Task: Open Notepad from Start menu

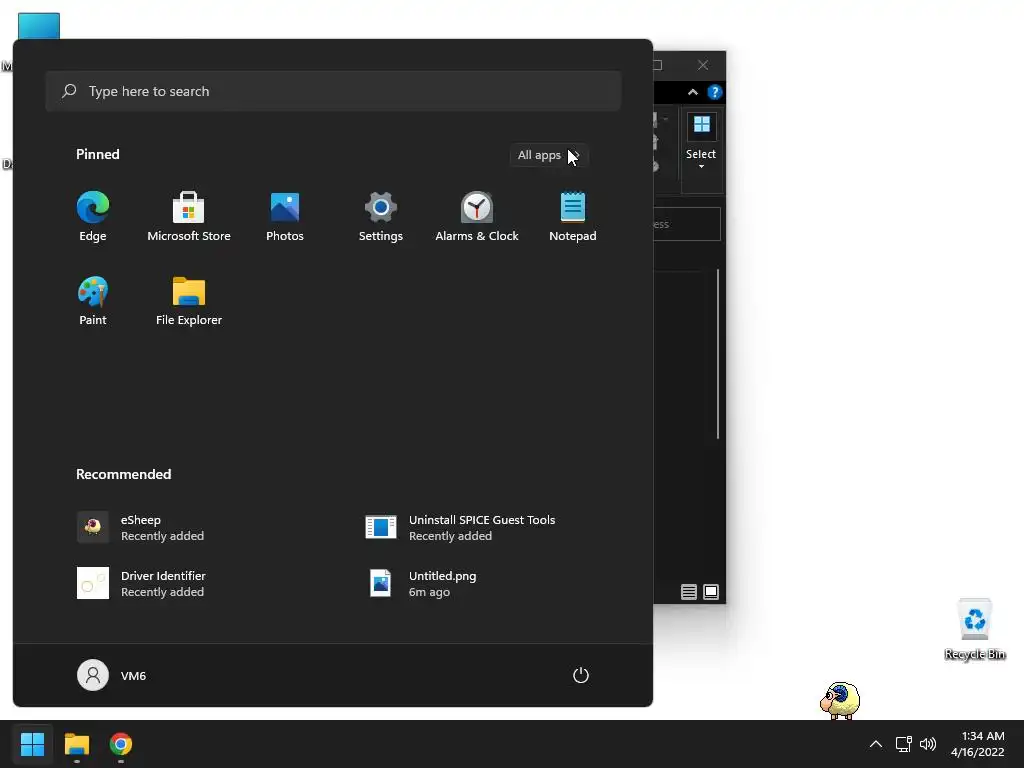Action: pyautogui.click(x=573, y=217)
